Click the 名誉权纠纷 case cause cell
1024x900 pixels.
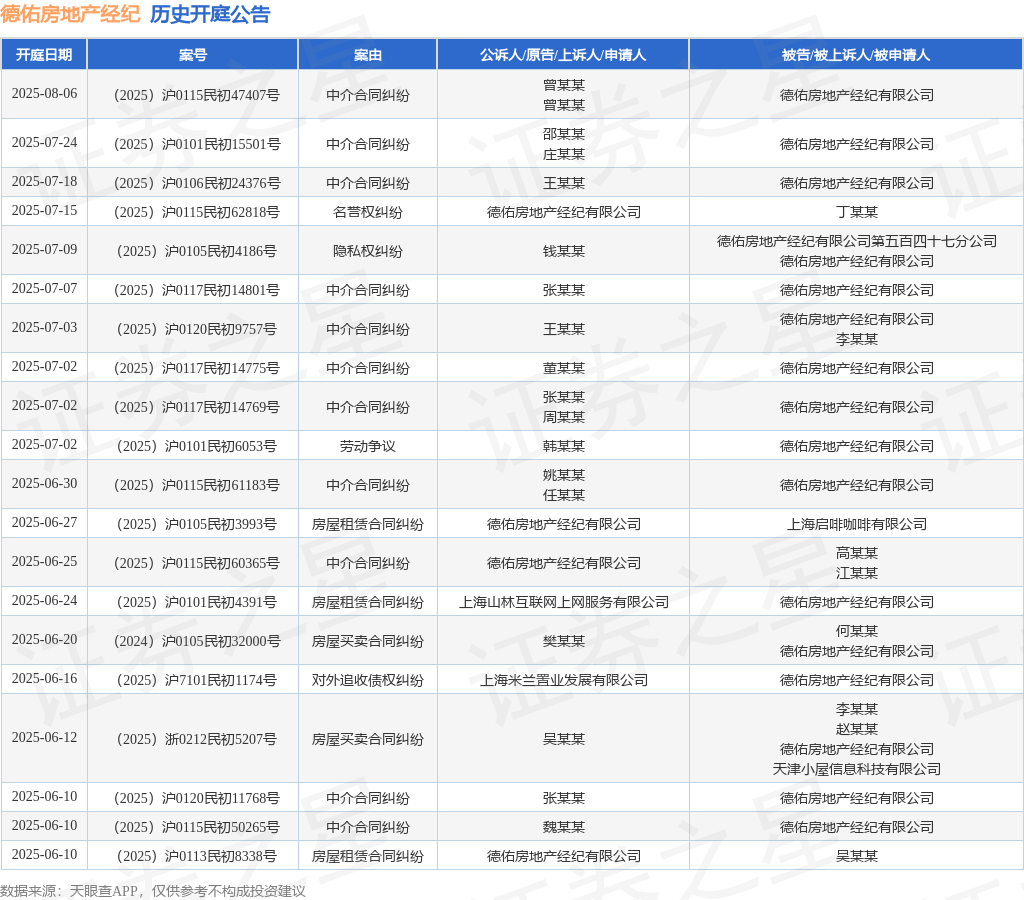click(368, 212)
